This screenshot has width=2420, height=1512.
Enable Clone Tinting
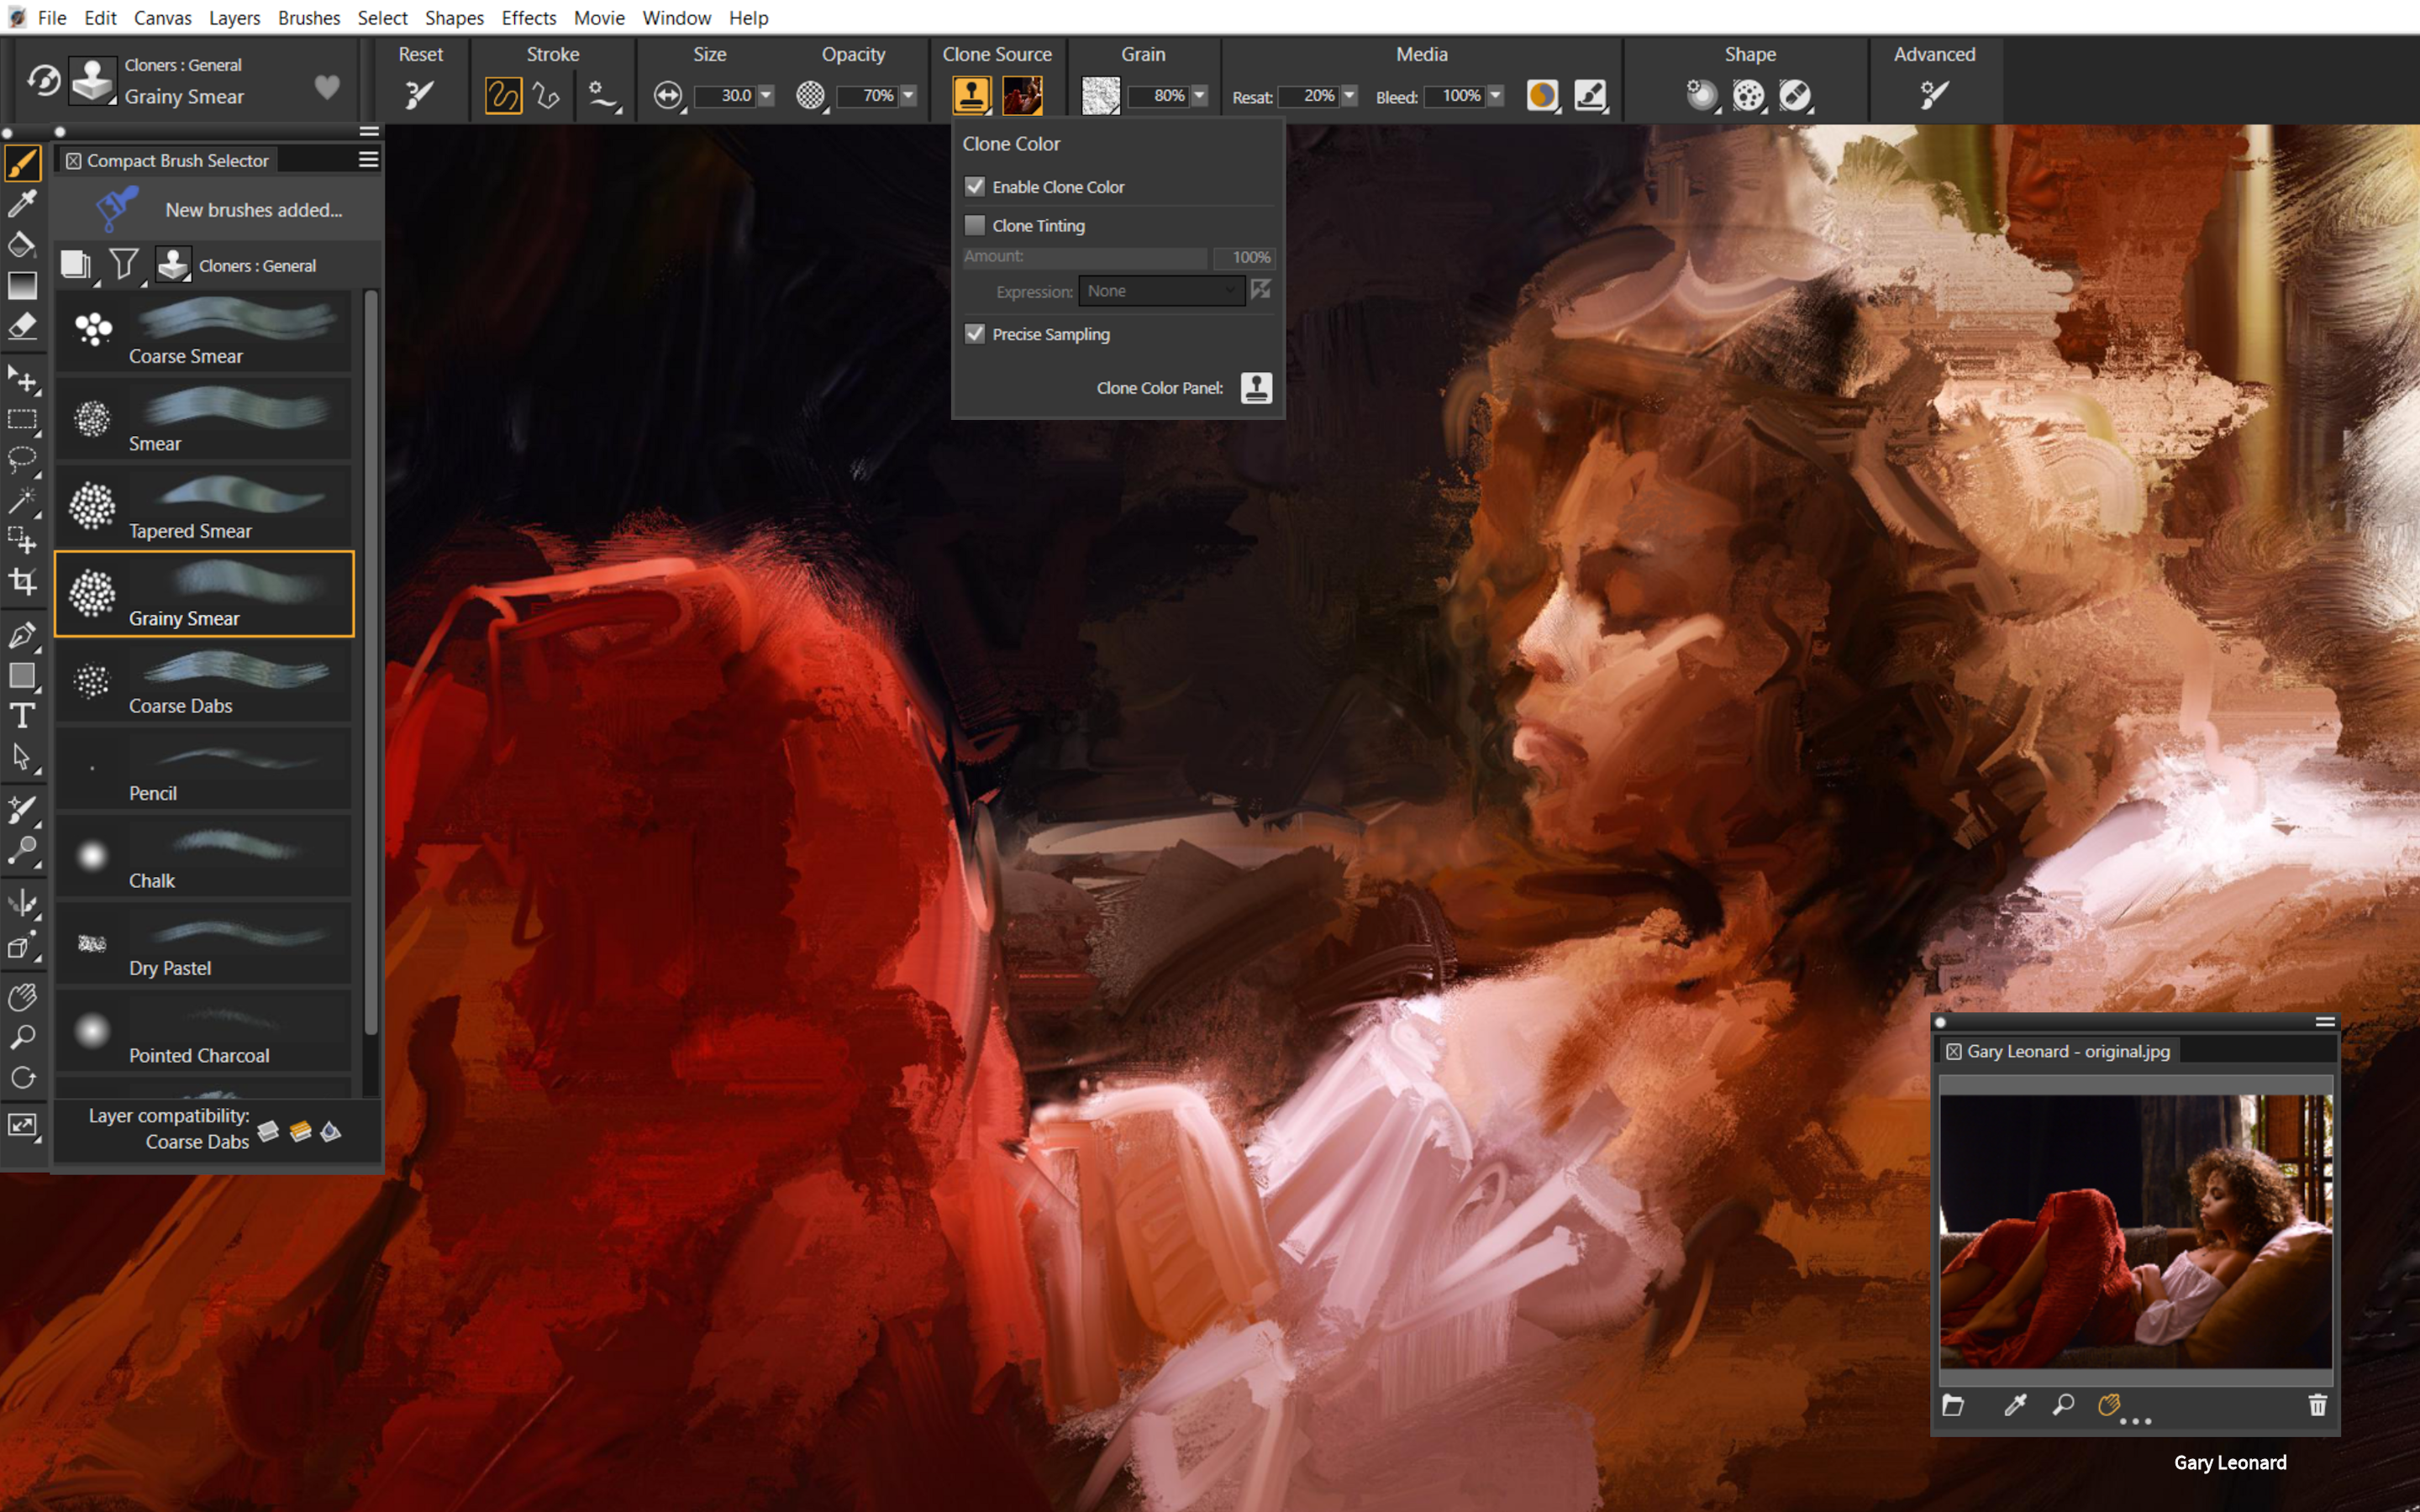point(975,225)
